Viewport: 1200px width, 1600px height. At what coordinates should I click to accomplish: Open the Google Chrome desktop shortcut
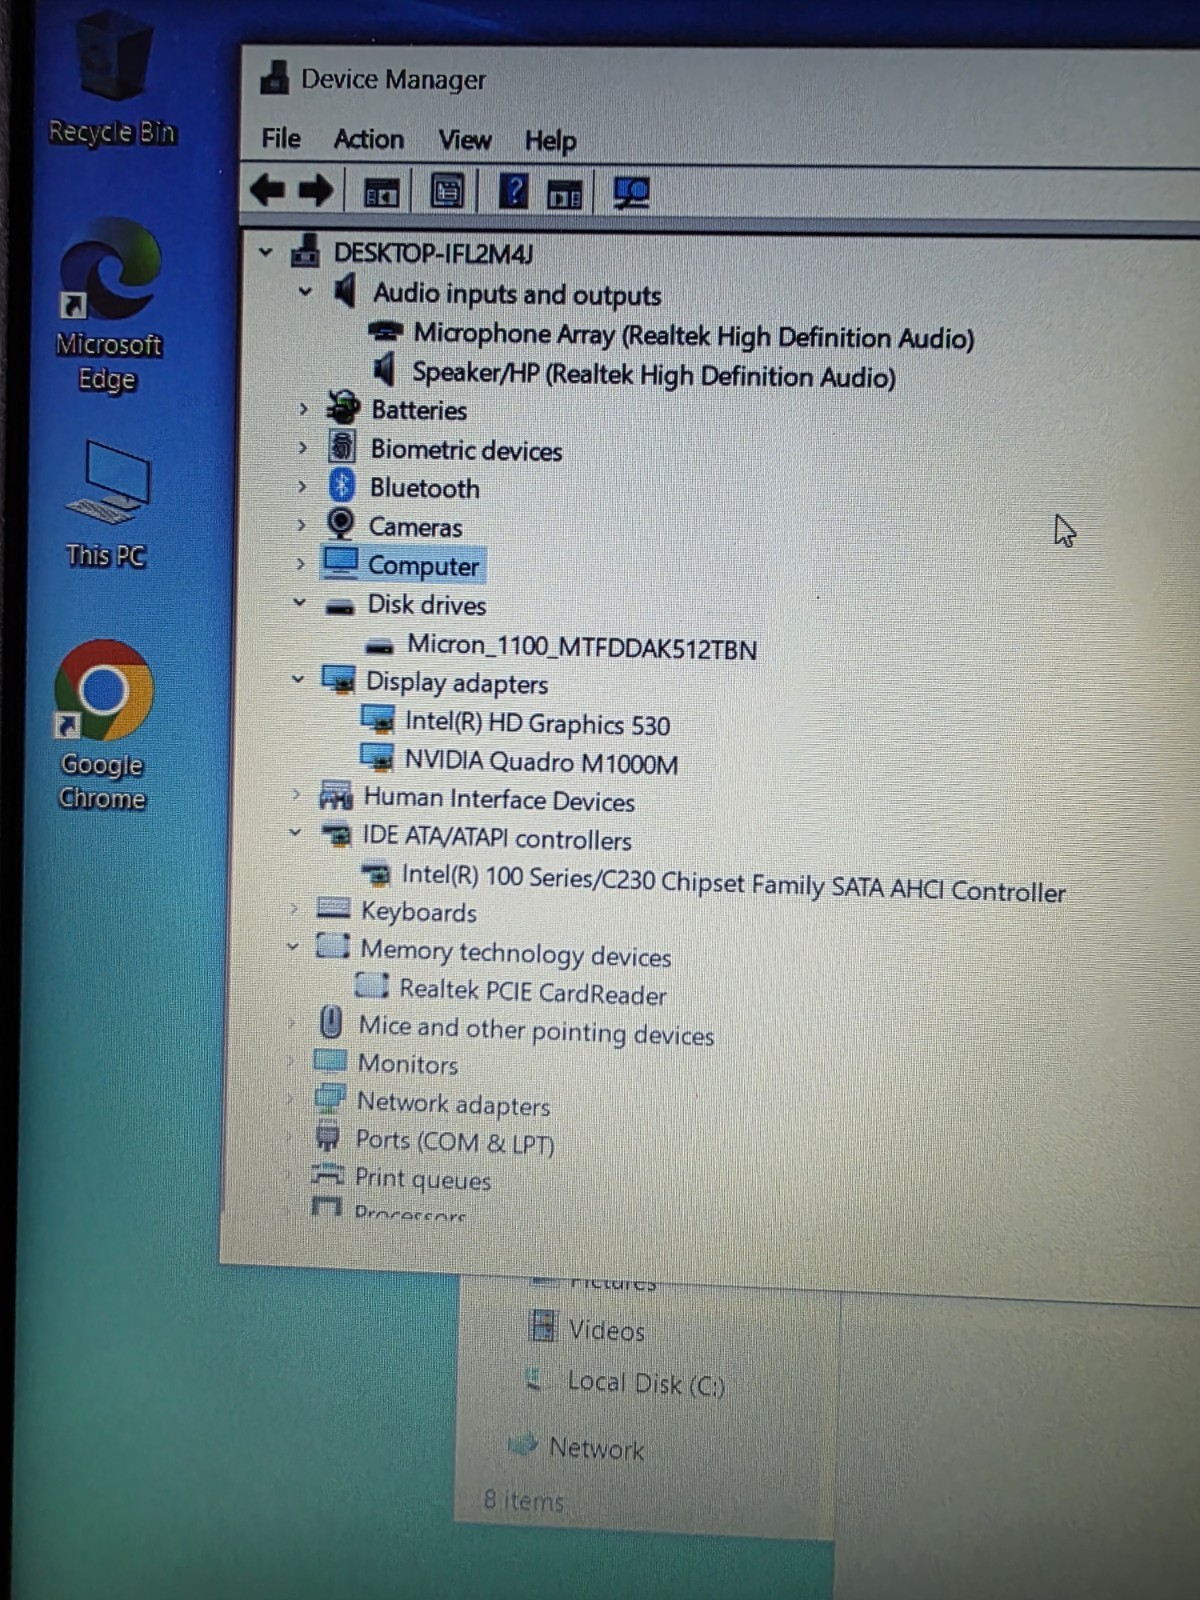click(x=102, y=726)
